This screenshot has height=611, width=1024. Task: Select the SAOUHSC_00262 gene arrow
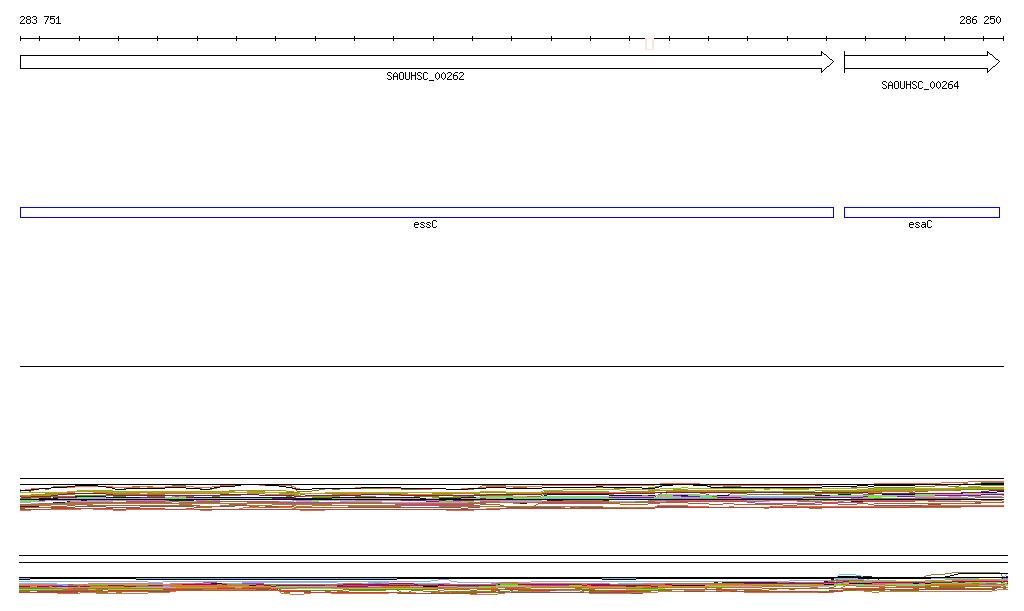(x=427, y=62)
